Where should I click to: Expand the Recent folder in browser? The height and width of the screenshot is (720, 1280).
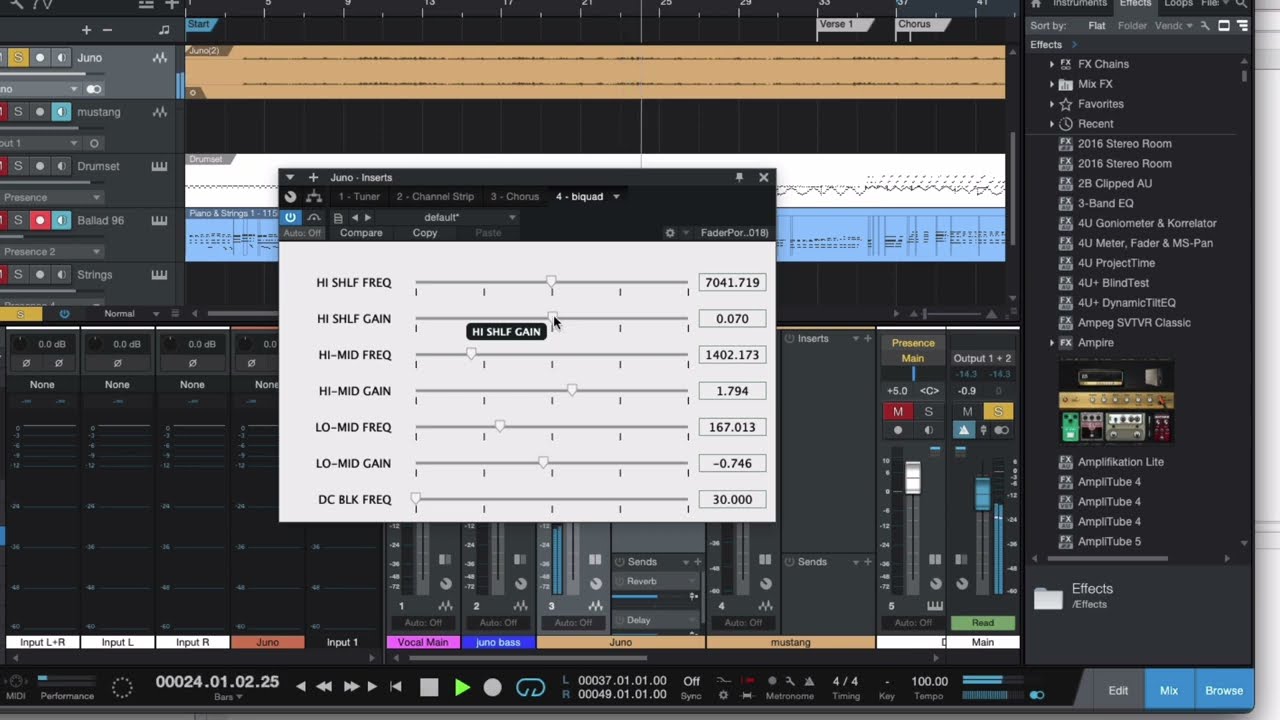(1051, 124)
